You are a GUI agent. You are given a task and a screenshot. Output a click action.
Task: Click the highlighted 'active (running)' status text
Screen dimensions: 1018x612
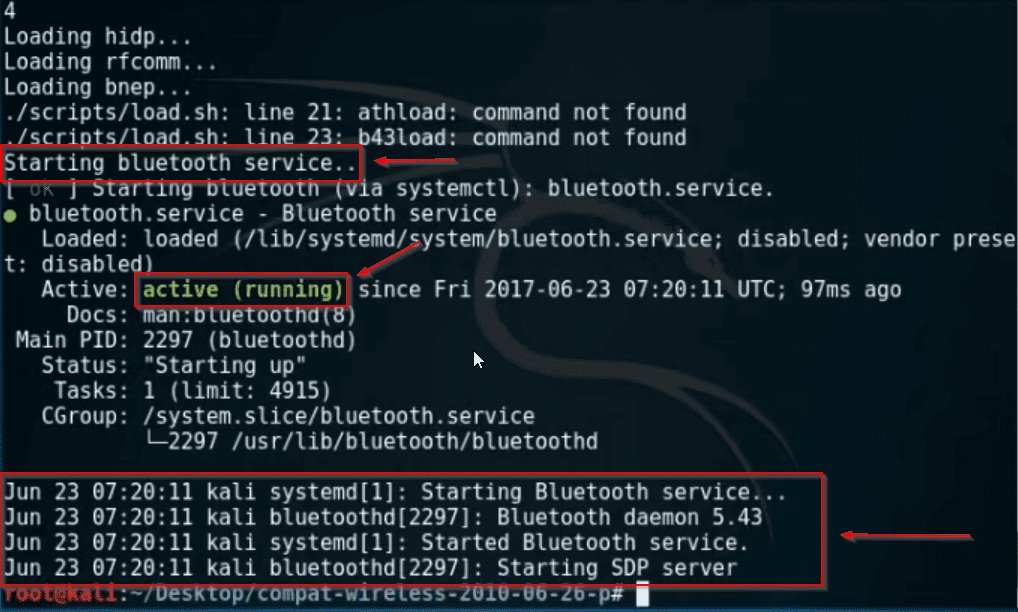click(x=242, y=289)
